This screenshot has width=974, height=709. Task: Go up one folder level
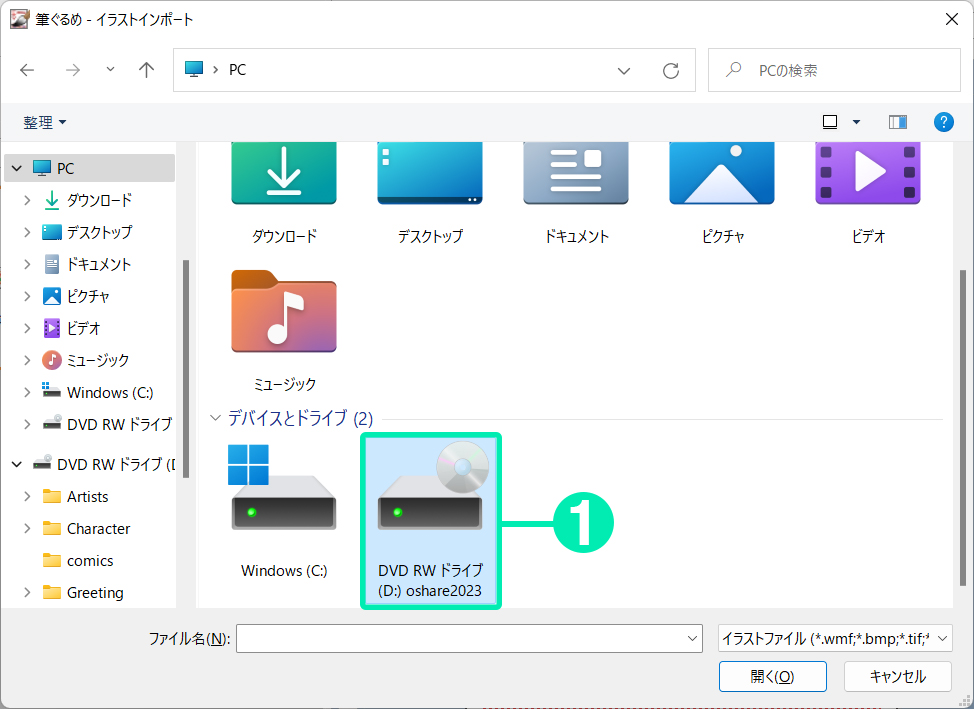(x=147, y=70)
